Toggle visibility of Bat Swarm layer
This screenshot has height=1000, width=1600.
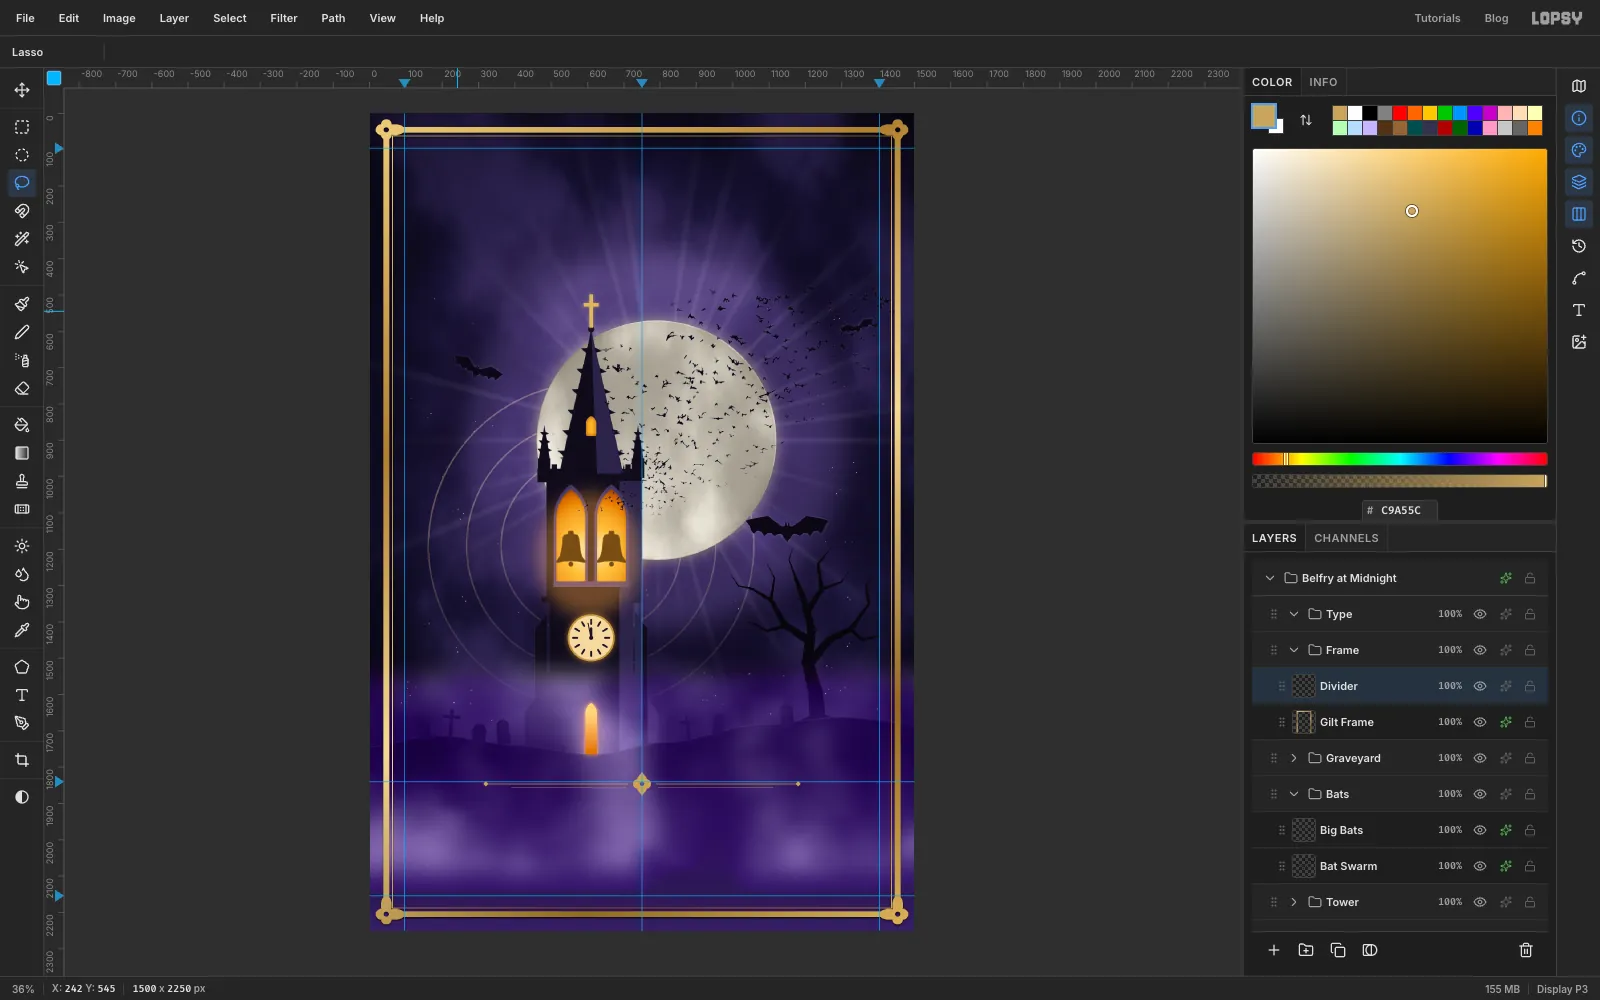(1480, 866)
